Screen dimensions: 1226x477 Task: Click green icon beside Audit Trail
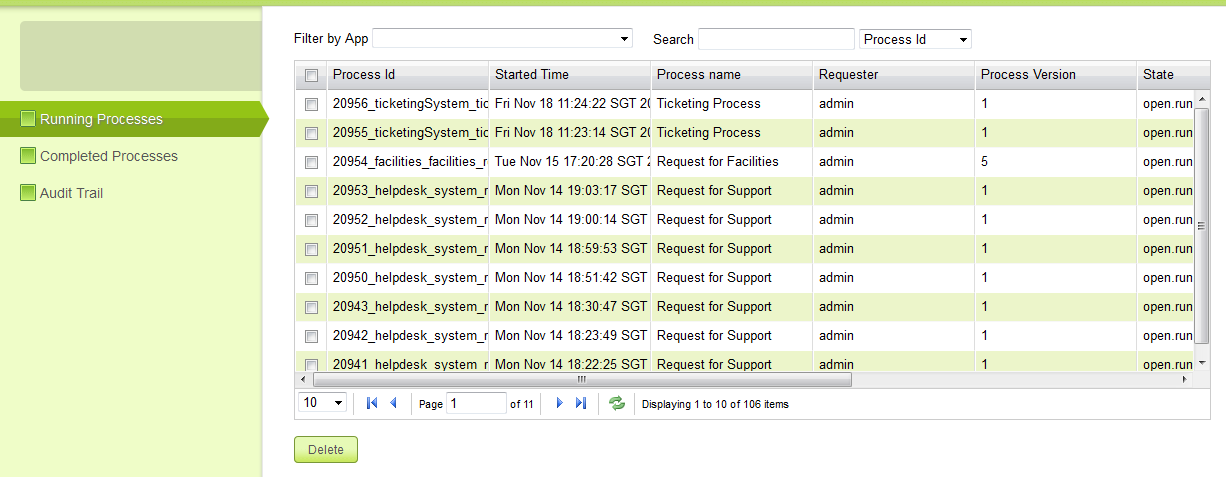(x=28, y=193)
